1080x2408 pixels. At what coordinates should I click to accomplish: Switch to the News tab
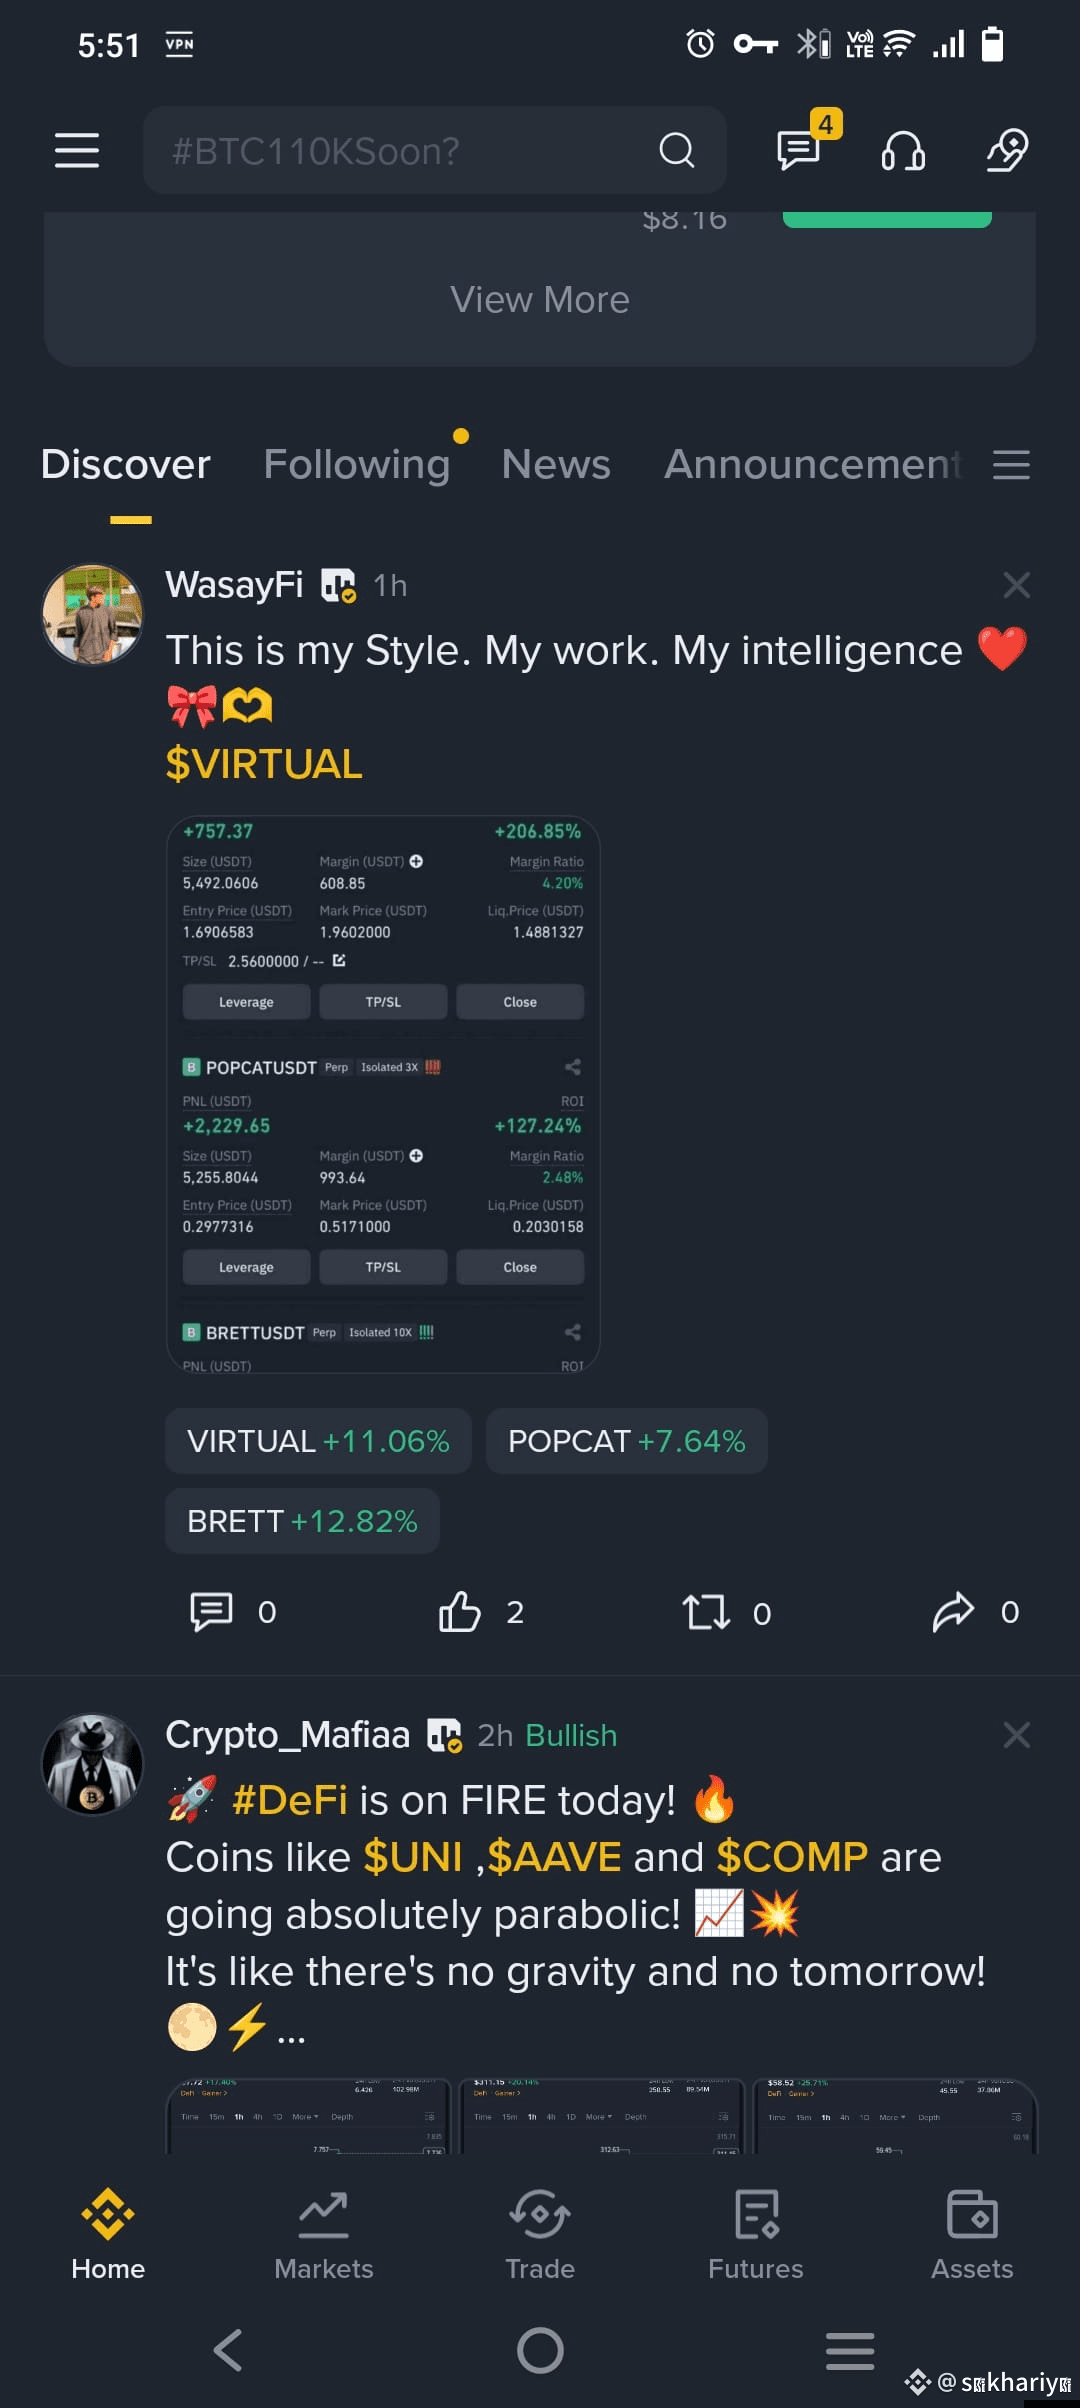coord(556,464)
